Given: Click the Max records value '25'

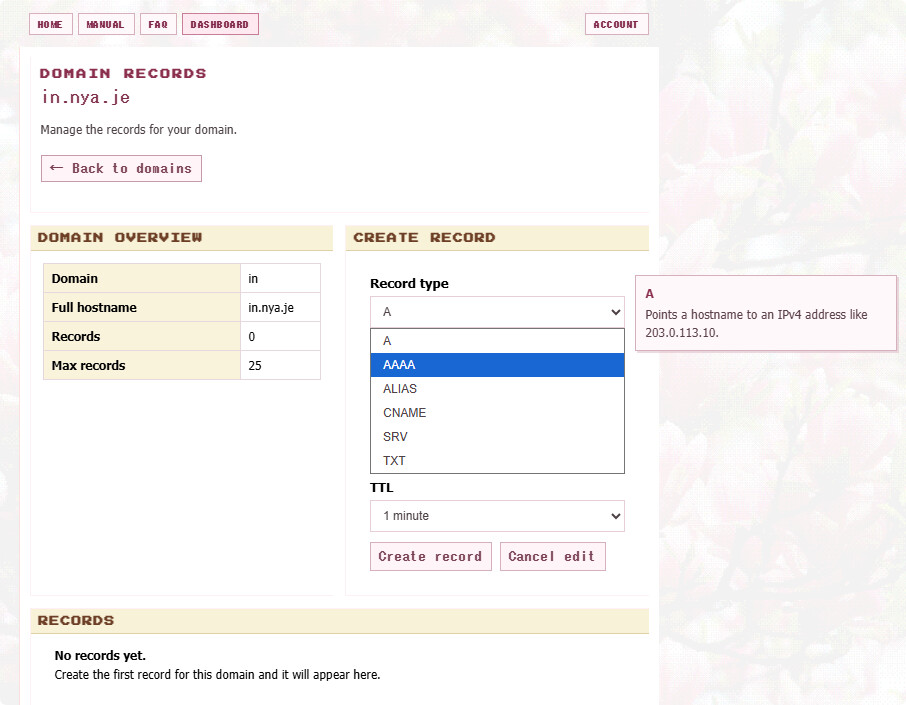Looking at the screenshot, I should (280, 365).
